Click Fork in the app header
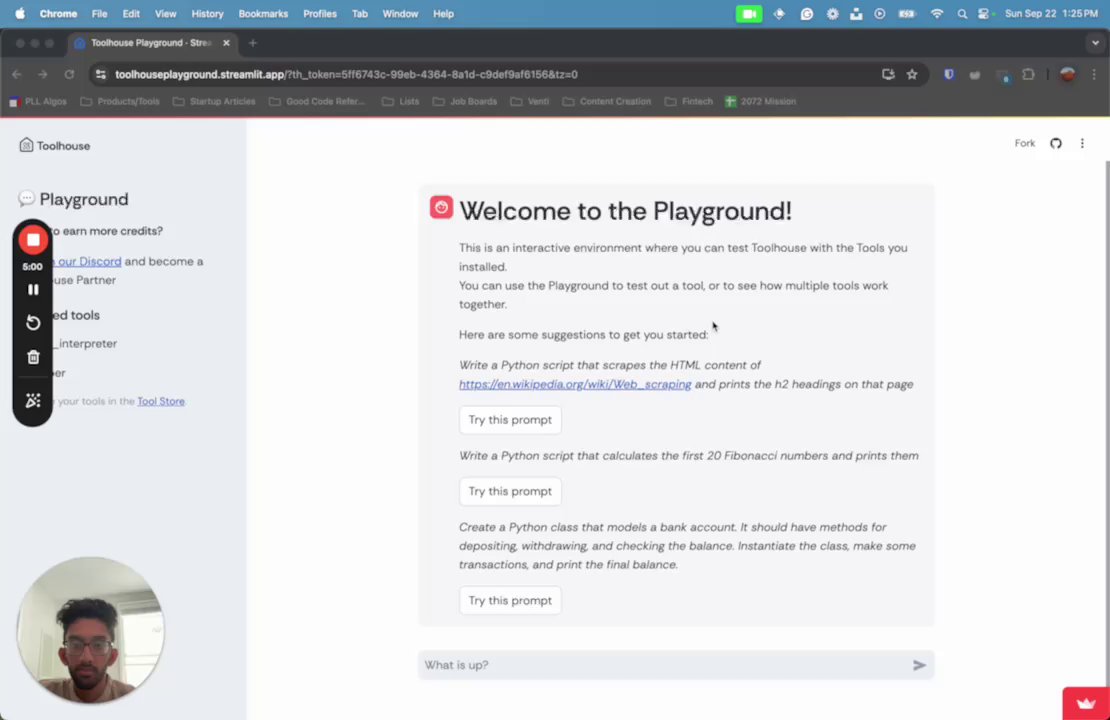 coord(1024,144)
